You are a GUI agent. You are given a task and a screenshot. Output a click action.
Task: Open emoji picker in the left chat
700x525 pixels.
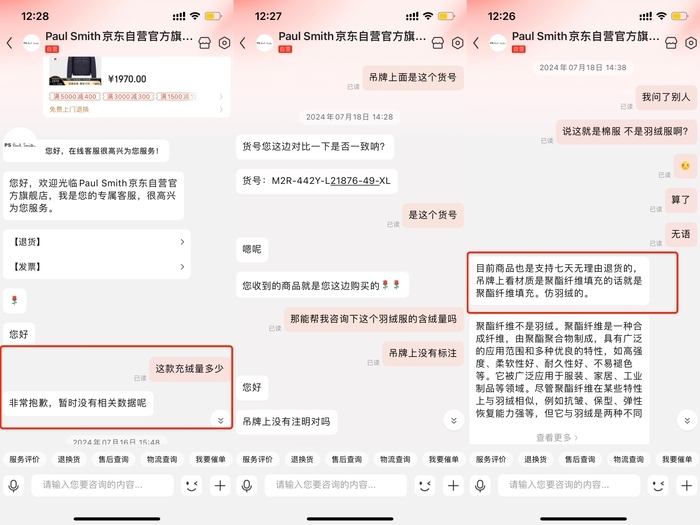point(192,485)
